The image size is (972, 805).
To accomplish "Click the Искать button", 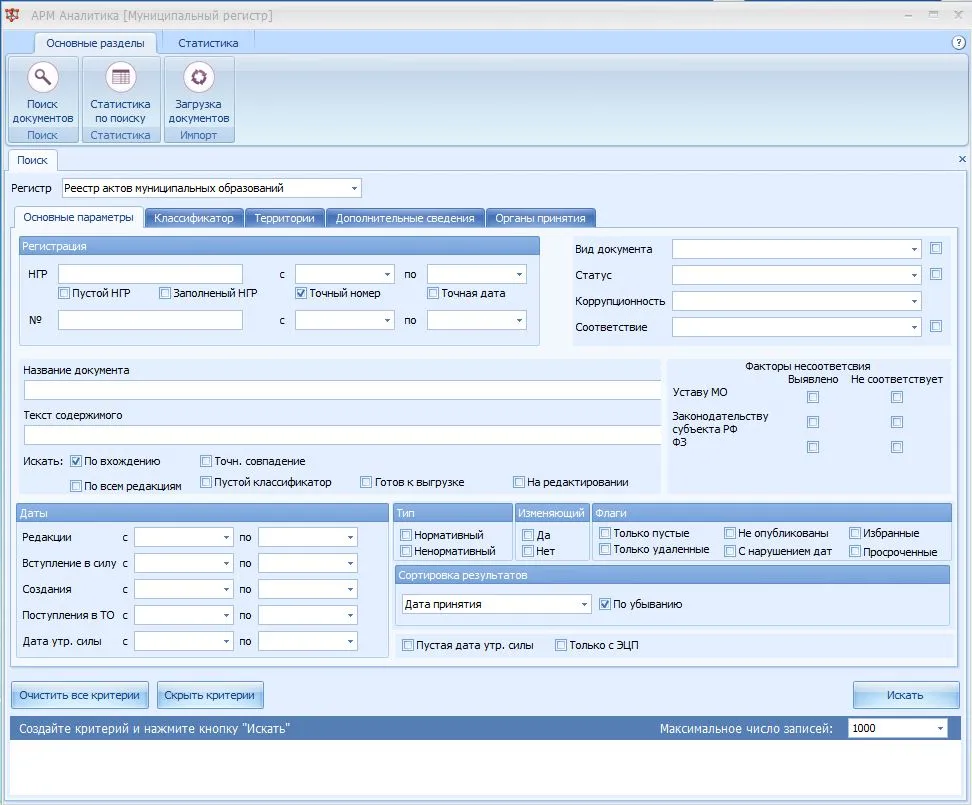I will click(906, 695).
